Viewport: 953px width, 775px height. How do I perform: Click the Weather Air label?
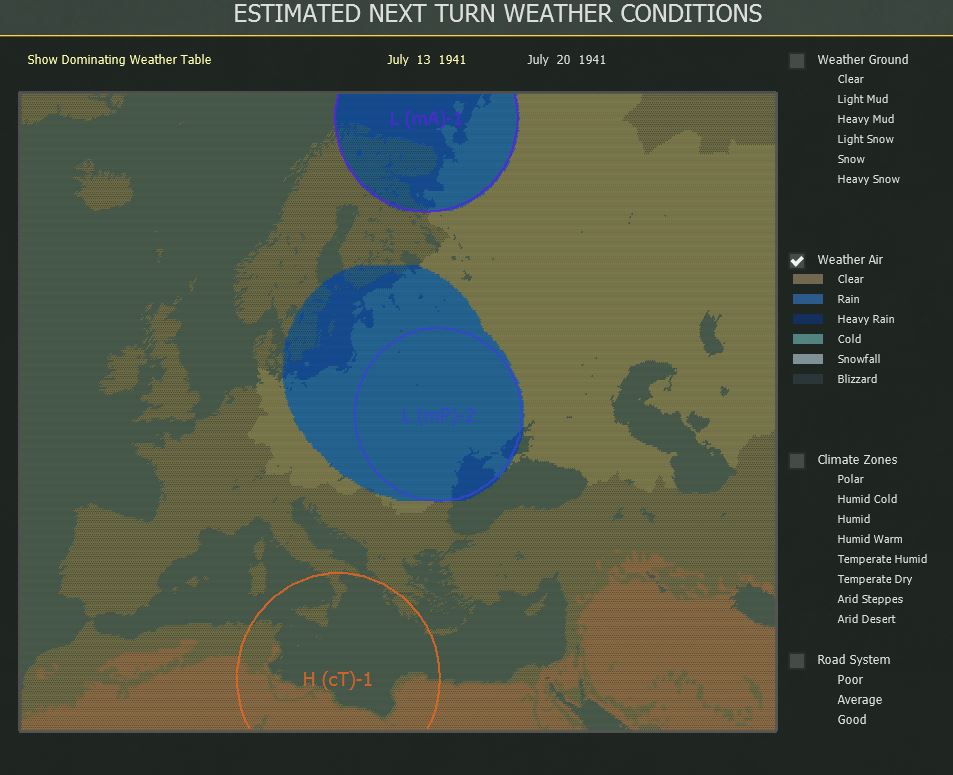click(x=850, y=260)
